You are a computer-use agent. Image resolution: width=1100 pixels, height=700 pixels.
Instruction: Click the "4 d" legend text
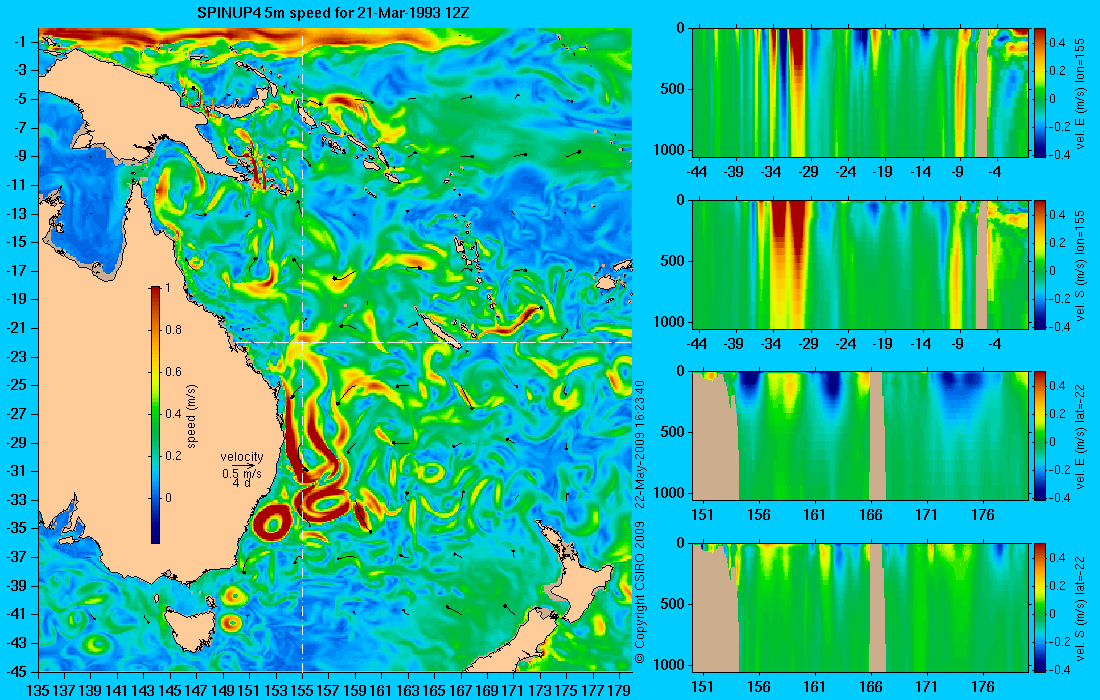coord(241,484)
